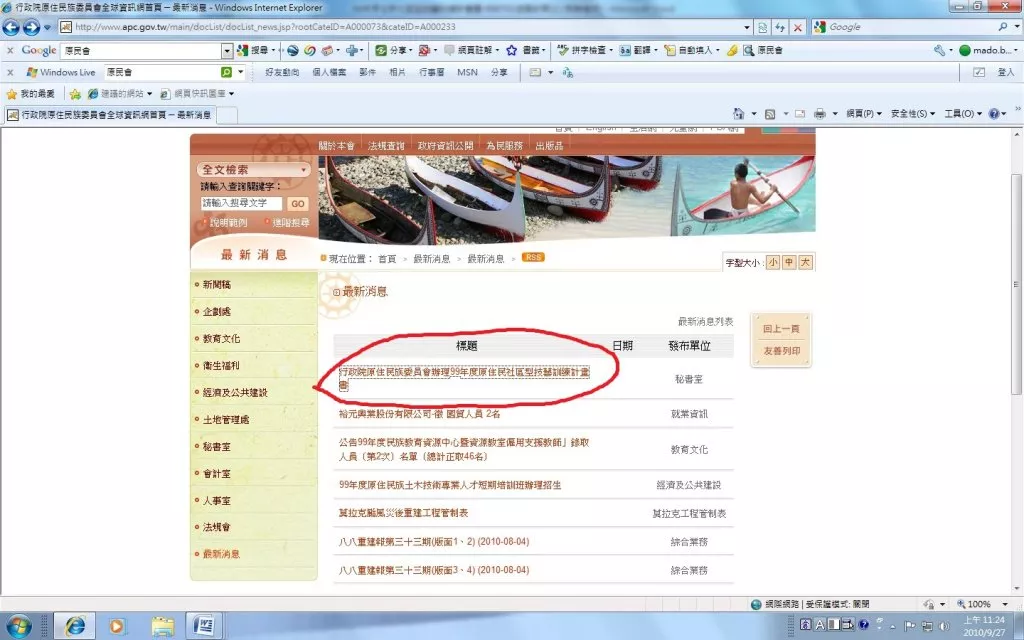Screen dimensions: 1024x640
Task: Open the 裕元興業股份有限公司 job posting link
Action: [x=419, y=414]
